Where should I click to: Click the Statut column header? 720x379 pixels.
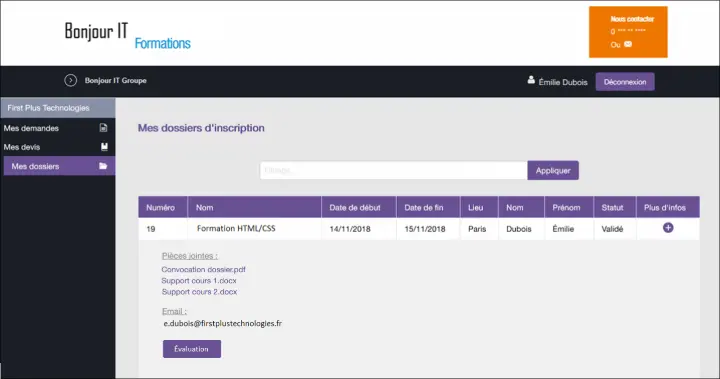point(615,207)
